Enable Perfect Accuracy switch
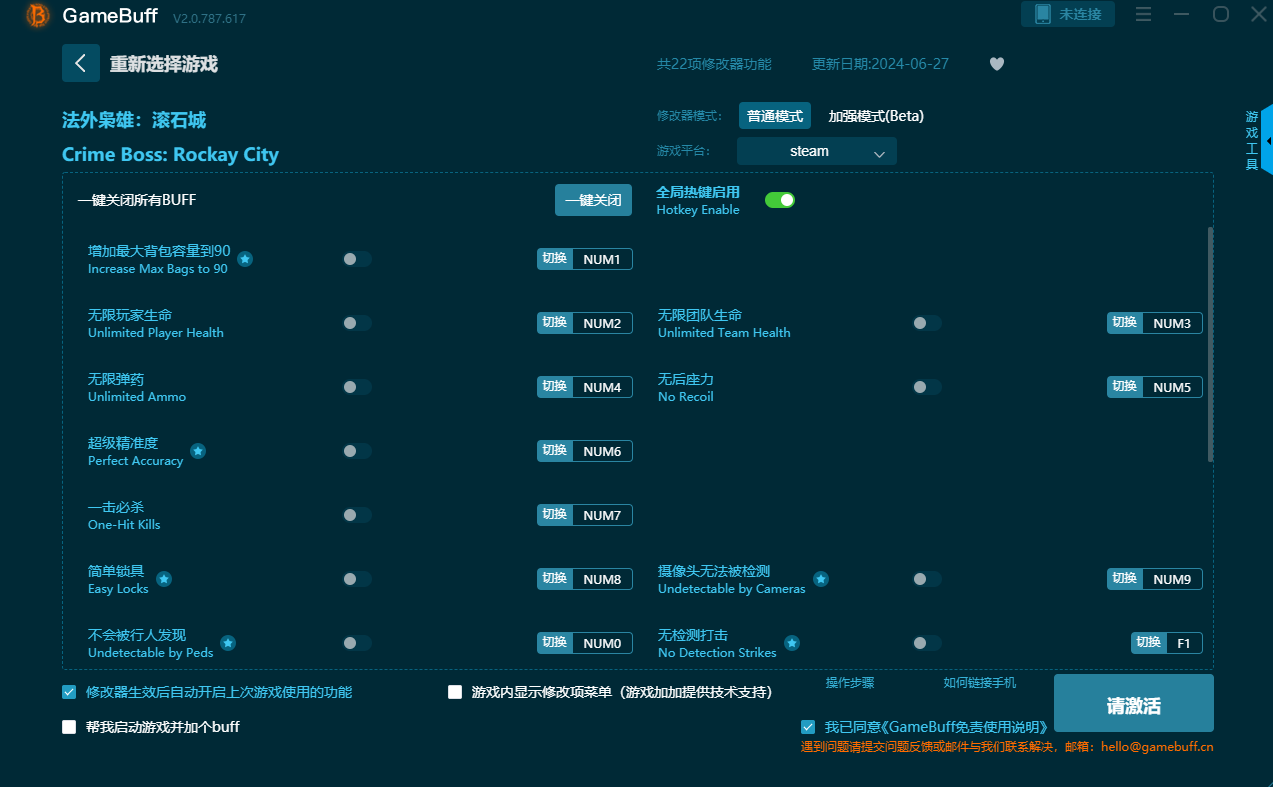This screenshot has height=787, width=1273. click(x=357, y=451)
